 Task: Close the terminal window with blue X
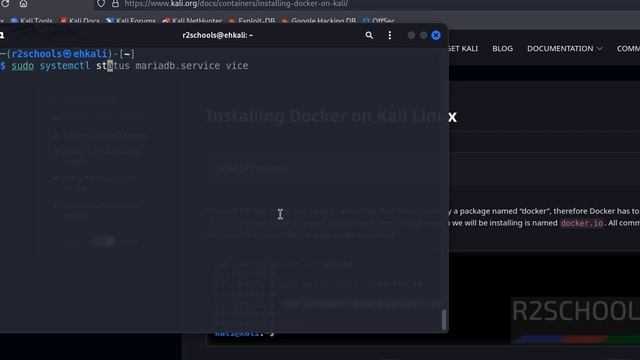coord(436,36)
